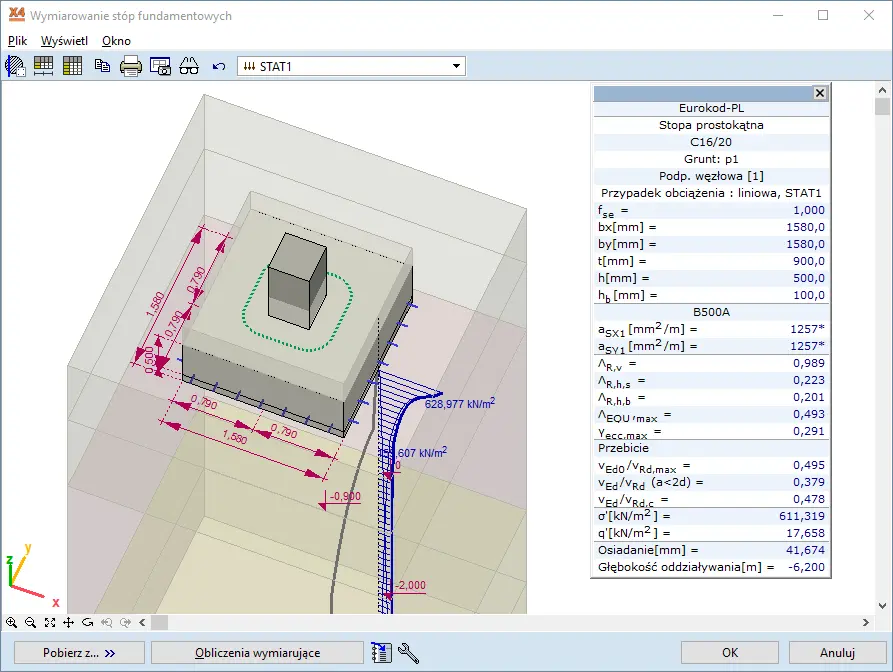Close the Eurokod-PL results panel
The image size is (893, 672).
pyautogui.click(x=820, y=93)
